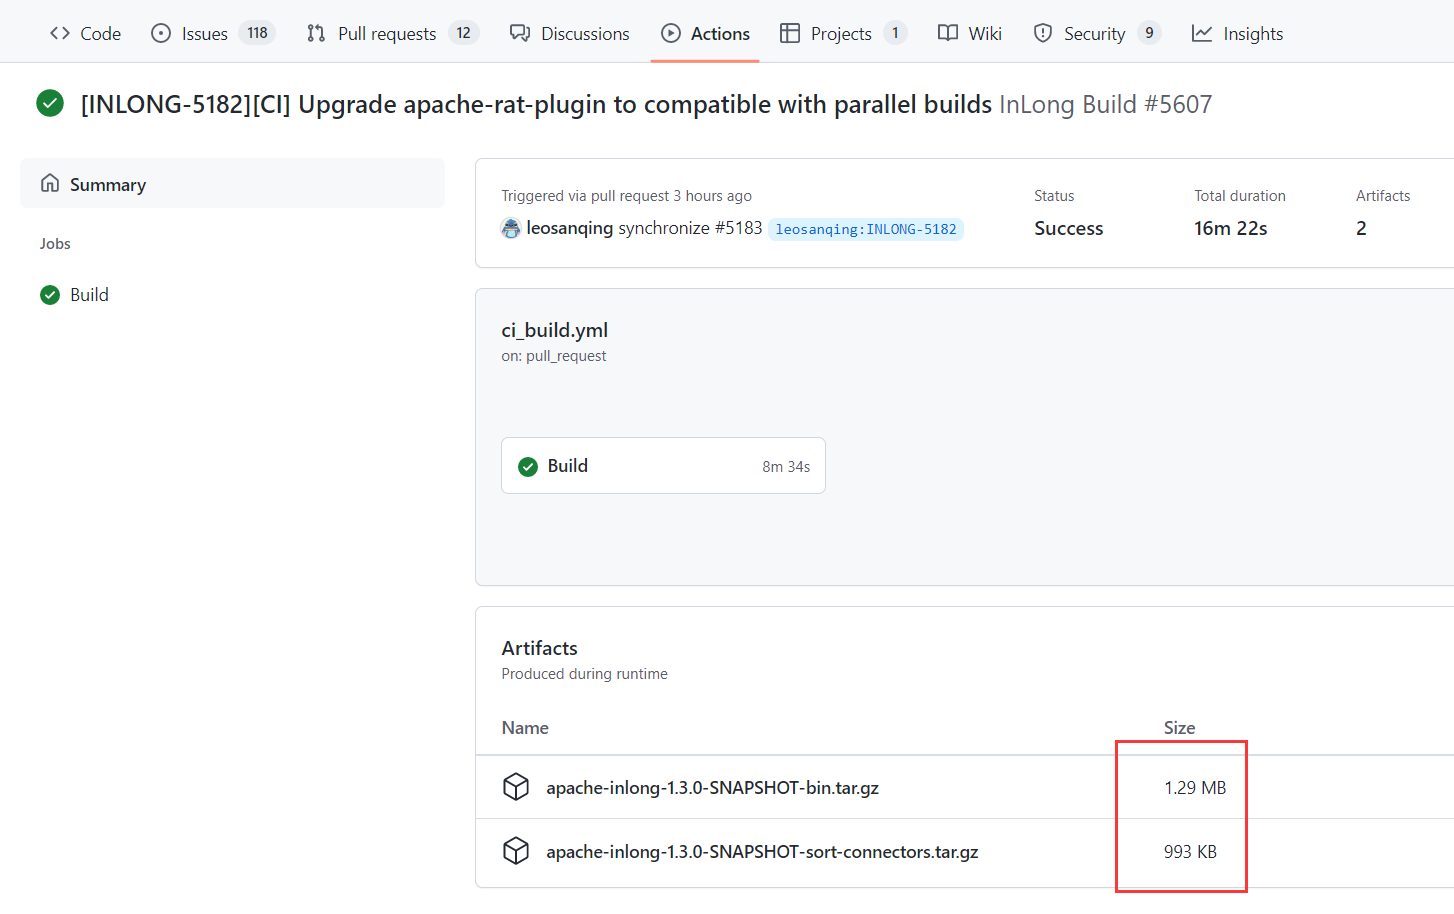Viewport: 1454px width, 914px height.
Task: Click the Projects table icon
Action: pos(790,33)
